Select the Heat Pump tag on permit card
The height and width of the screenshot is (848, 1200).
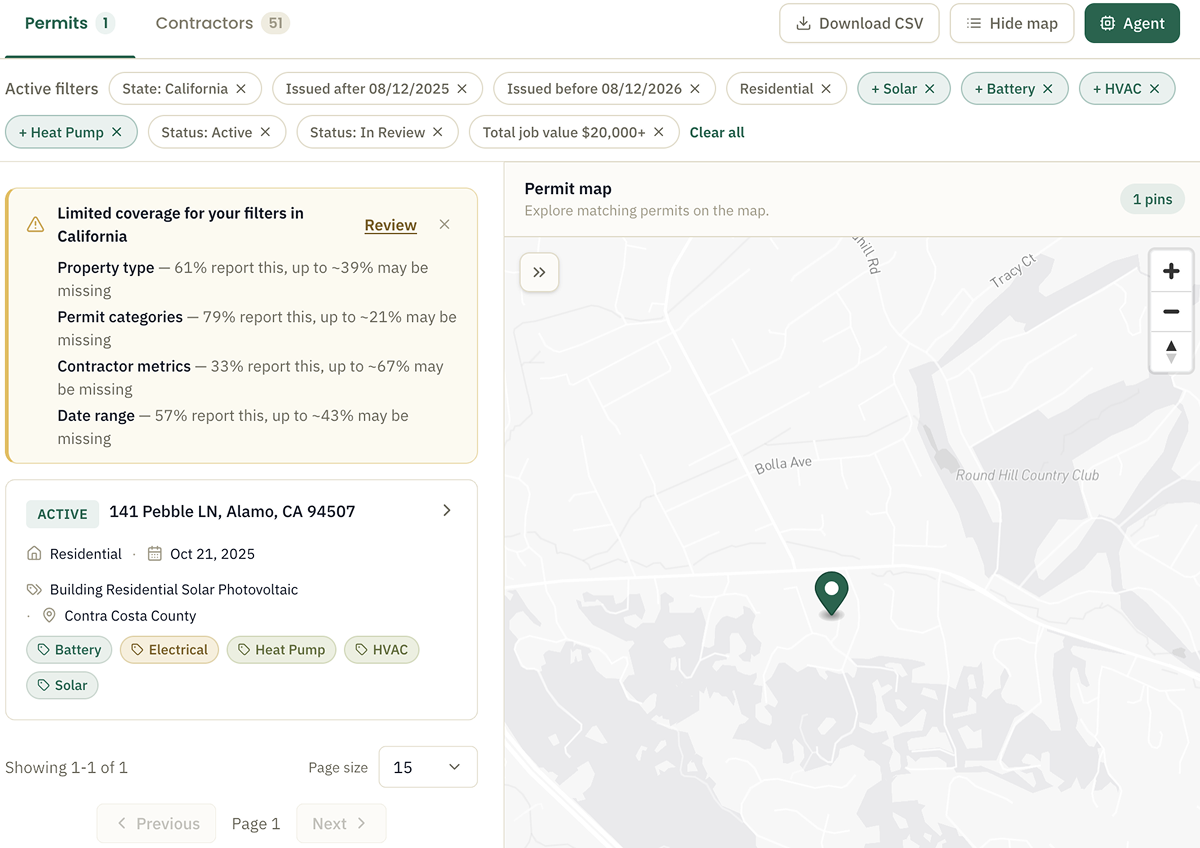281,650
